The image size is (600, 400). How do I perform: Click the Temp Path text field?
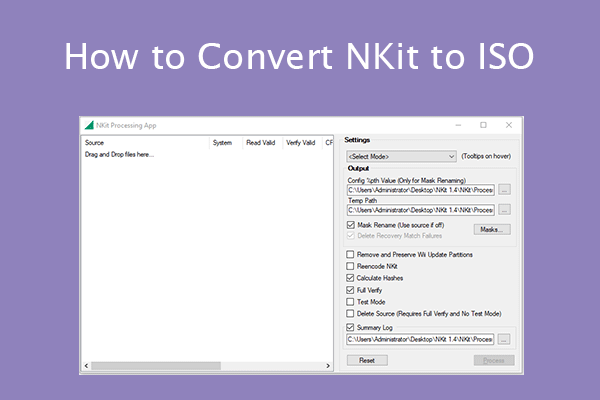pos(421,210)
